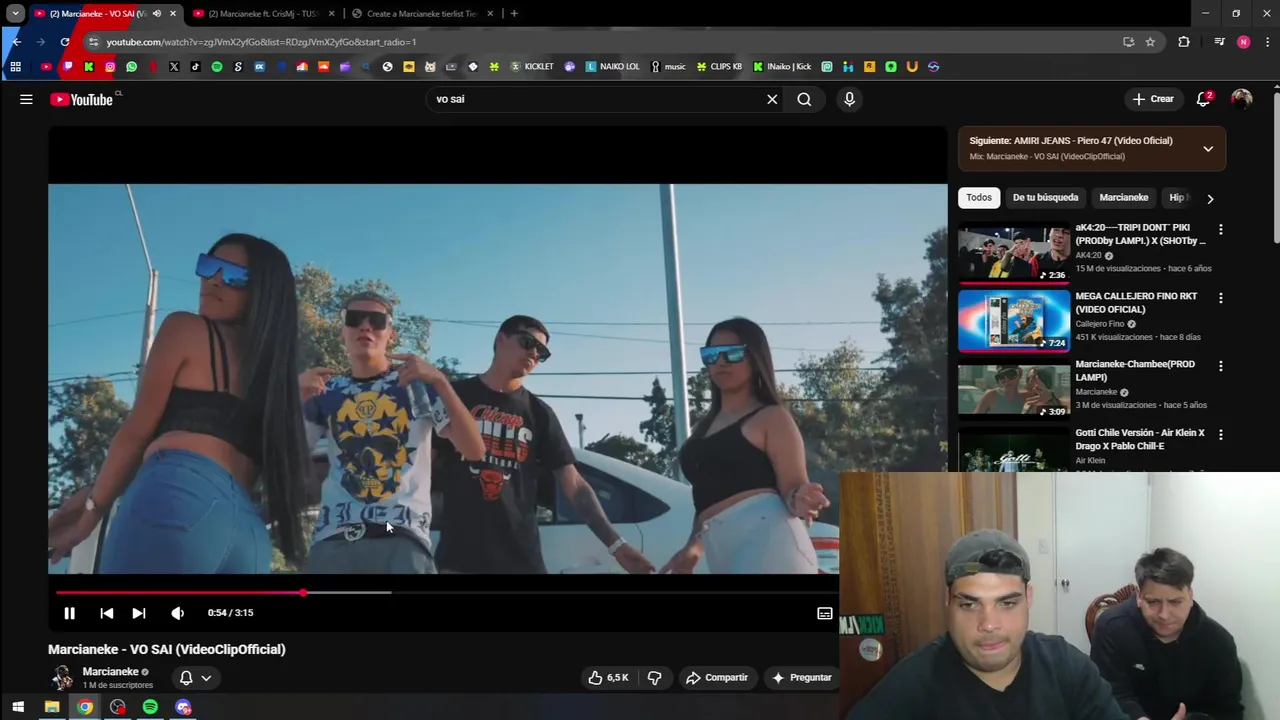Switch to Marcianeke ft. CrisMj browser tab
This screenshot has height=720, width=1280.
click(x=262, y=14)
